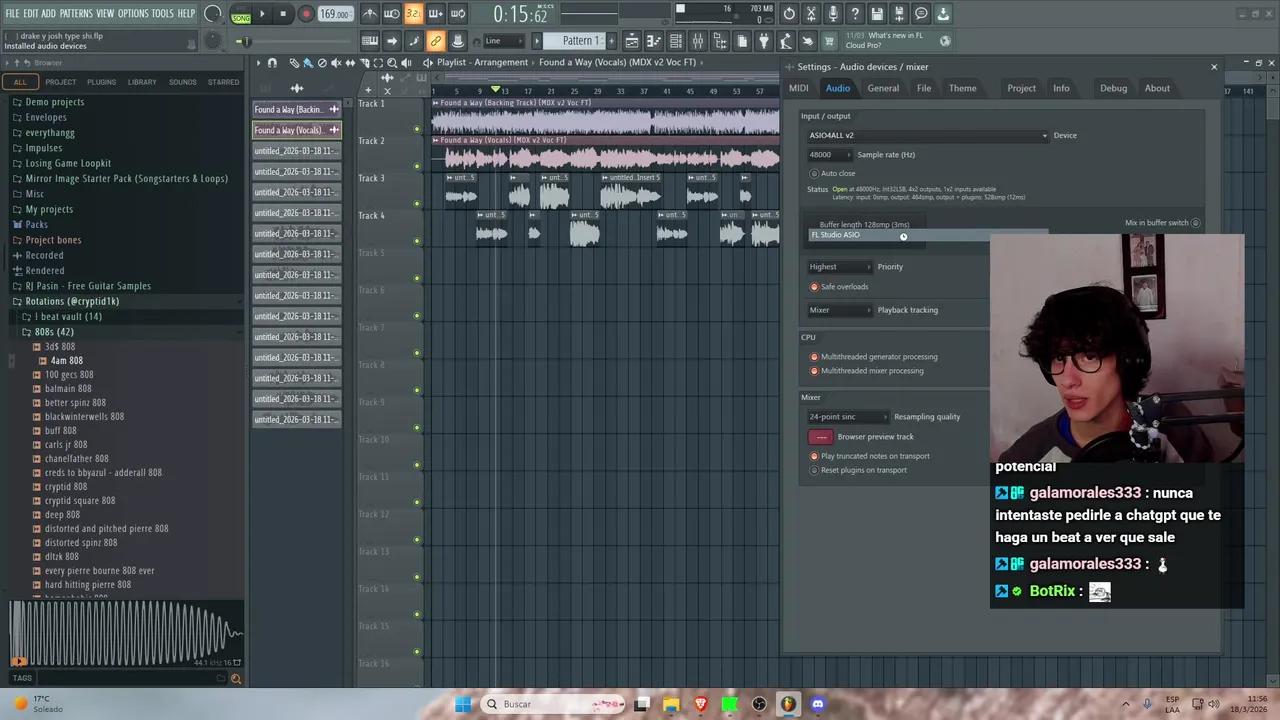Image resolution: width=1280 pixels, height=720 pixels.
Task: Click the microphone one-click recording icon
Action: point(833,14)
